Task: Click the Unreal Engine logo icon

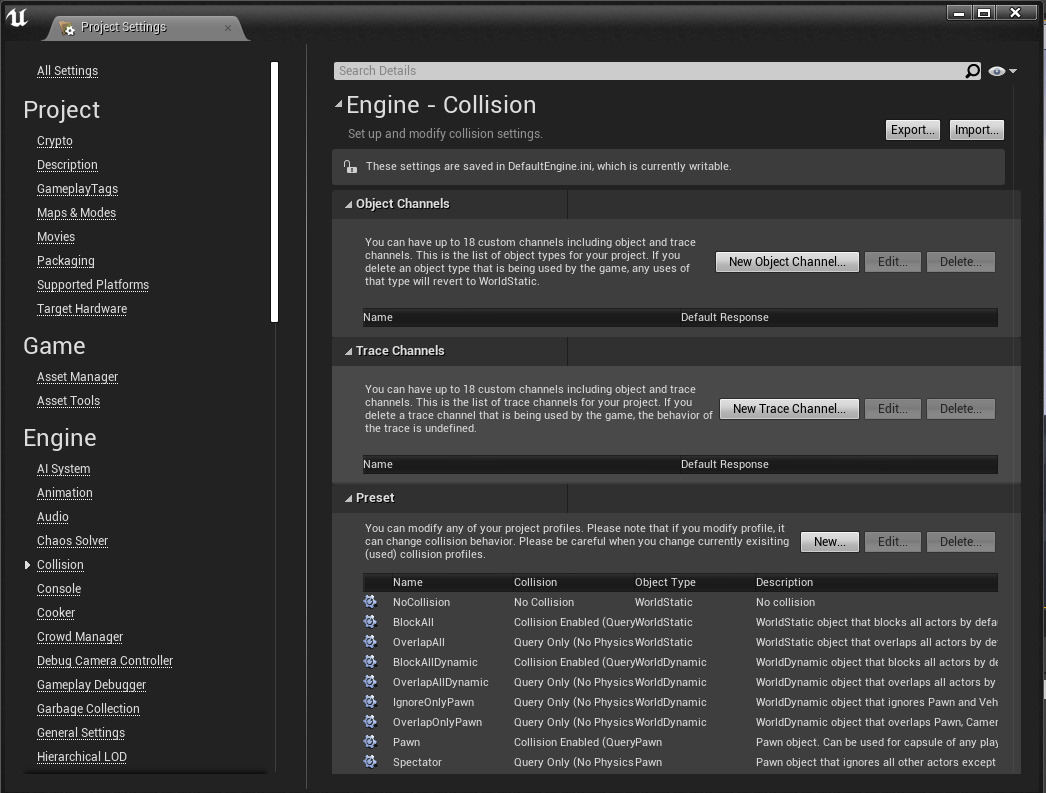Action: pos(17,19)
